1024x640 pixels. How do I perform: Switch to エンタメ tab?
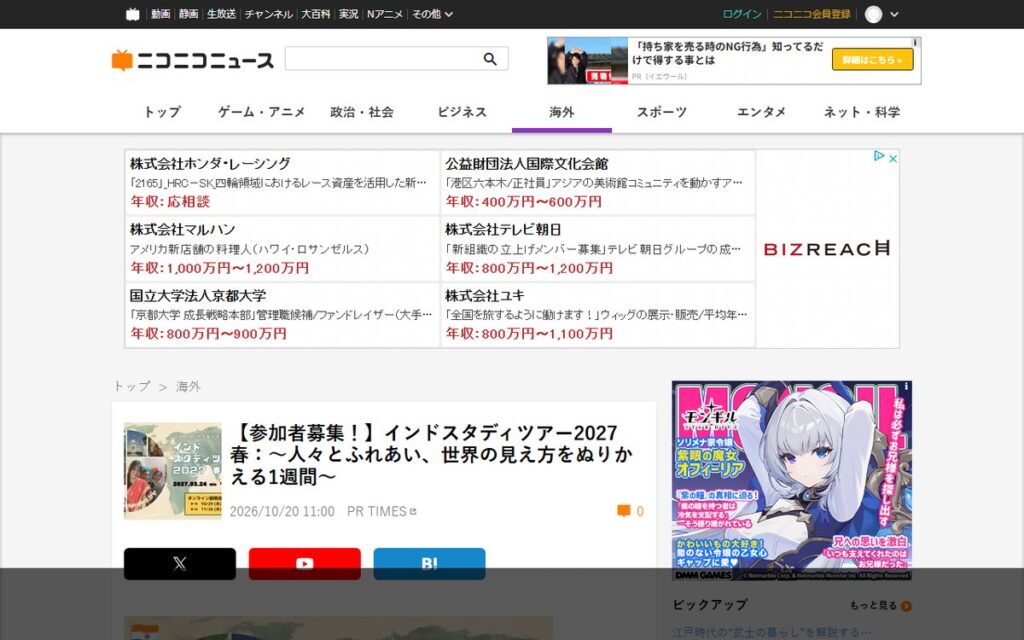(x=761, y=112)
